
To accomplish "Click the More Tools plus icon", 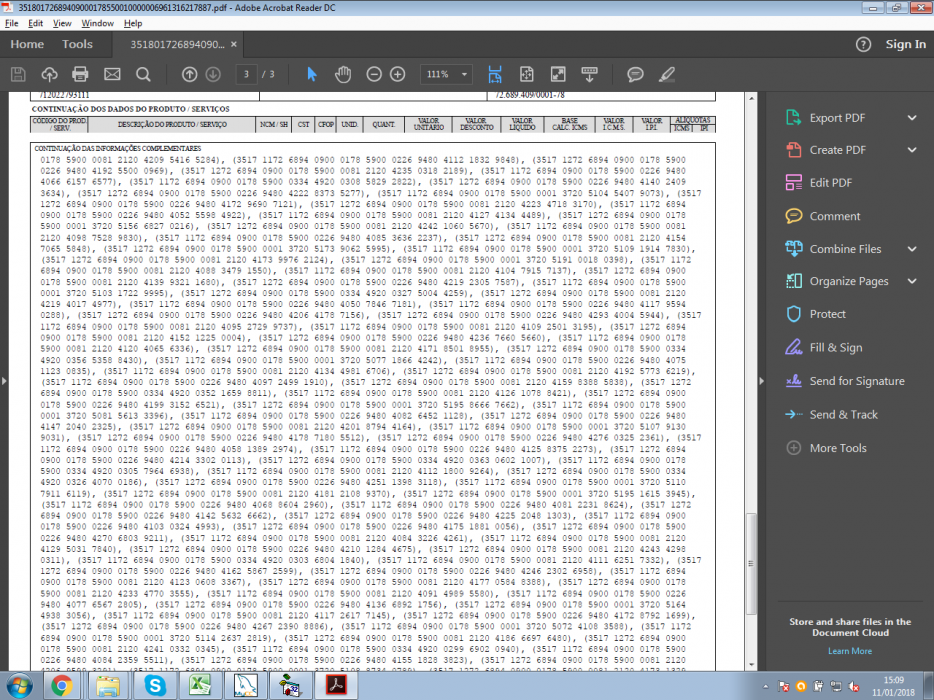I will coord(793,448).
